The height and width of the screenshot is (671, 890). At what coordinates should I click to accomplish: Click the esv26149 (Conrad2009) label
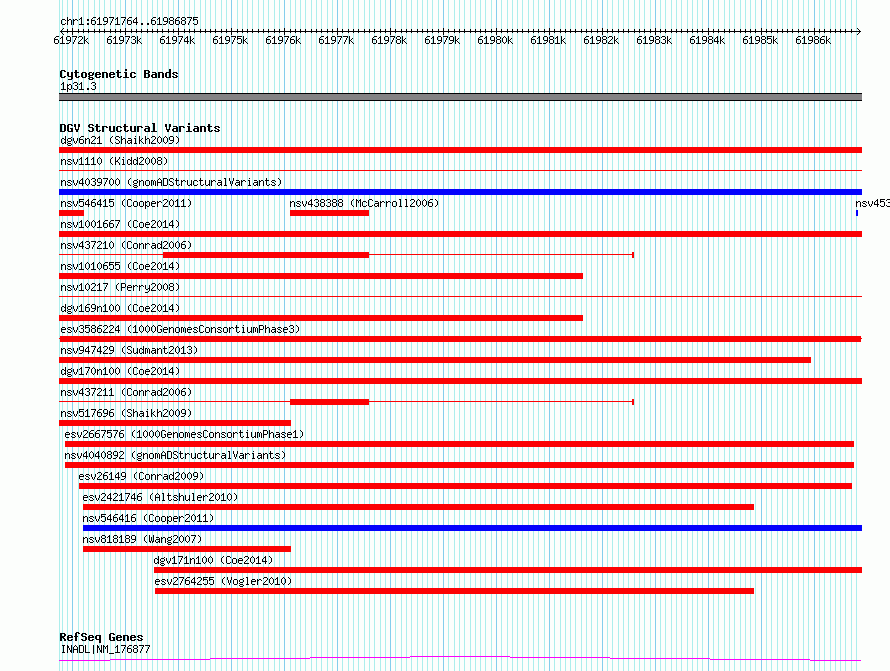pos(141,476)
